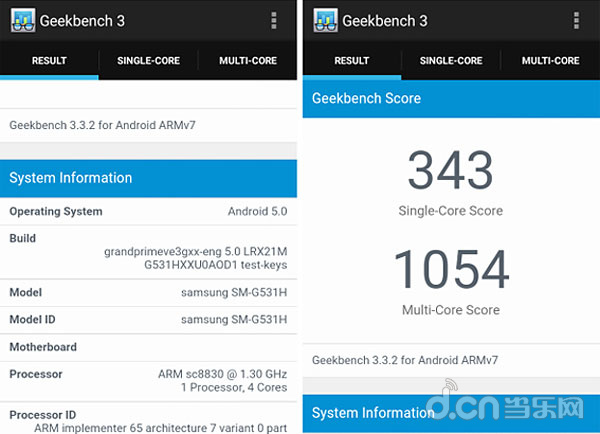
Task: Tap the ARM sc8830 @ 1.30 GHz value
Action: click(223, 374)
